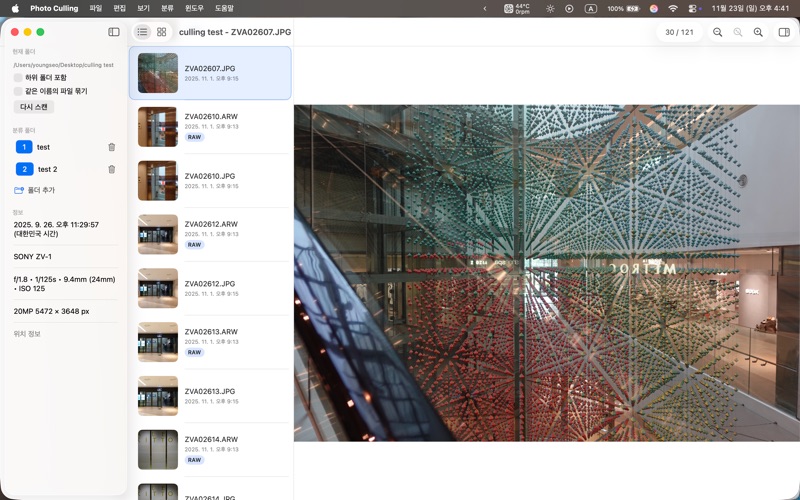The image size is (800, 500).
Task: Expand hidden menu bar items chevron
Action: click(x=485, y=8)
